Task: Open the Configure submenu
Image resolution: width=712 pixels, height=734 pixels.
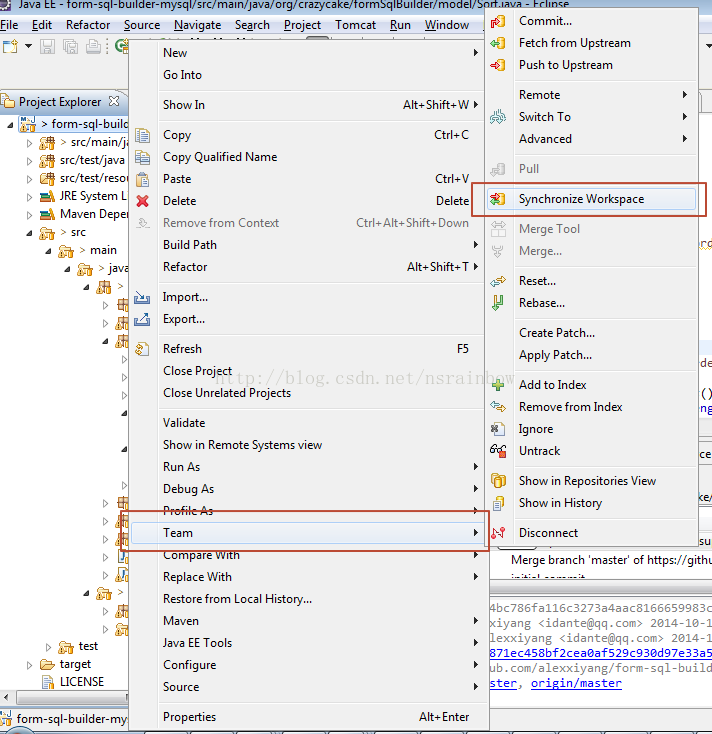Action: [x=307, y=665]
